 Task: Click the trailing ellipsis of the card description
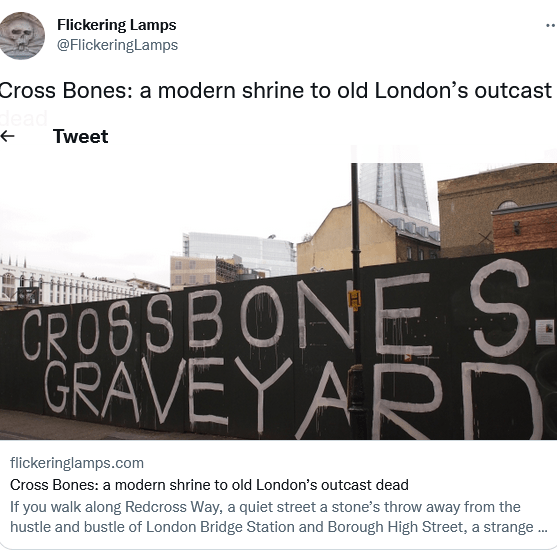click(x=543, y=529)
